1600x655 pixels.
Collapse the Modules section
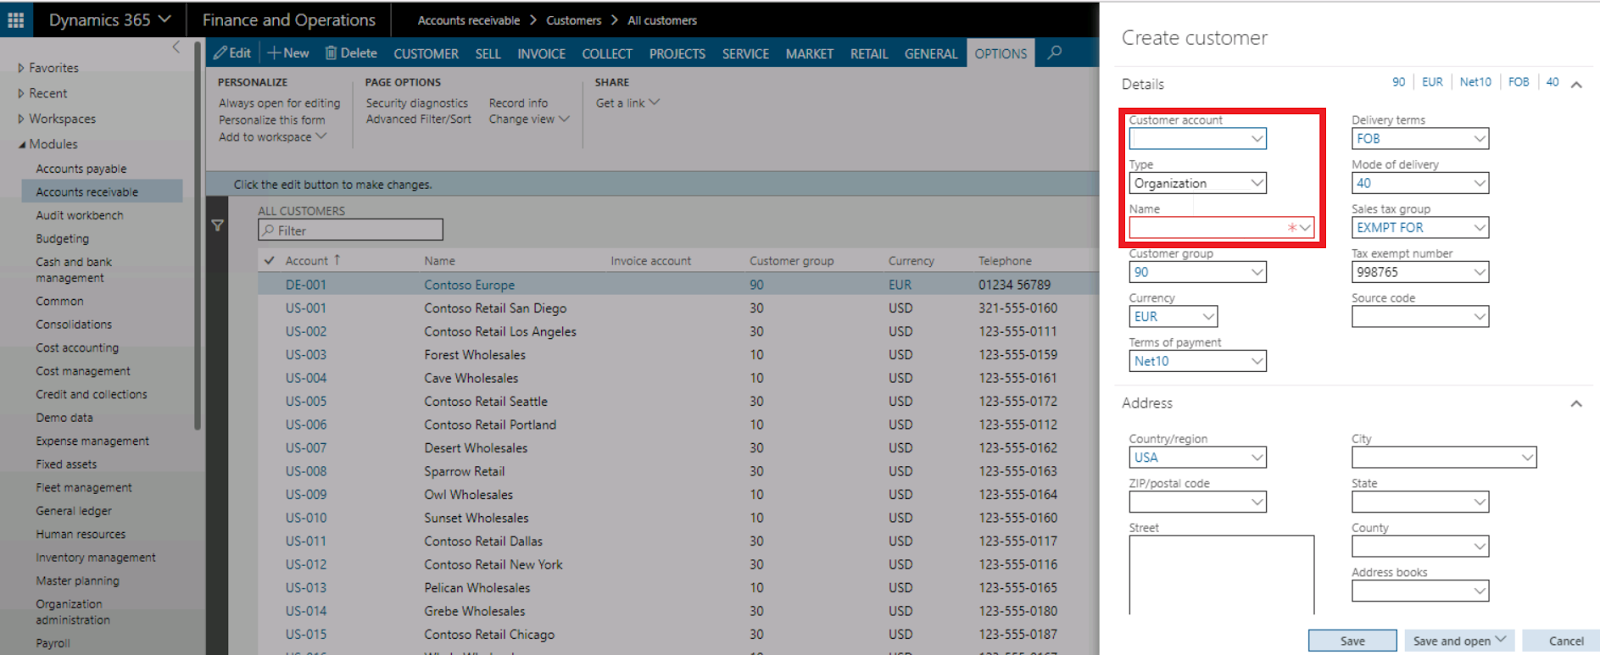click(47, 144)
